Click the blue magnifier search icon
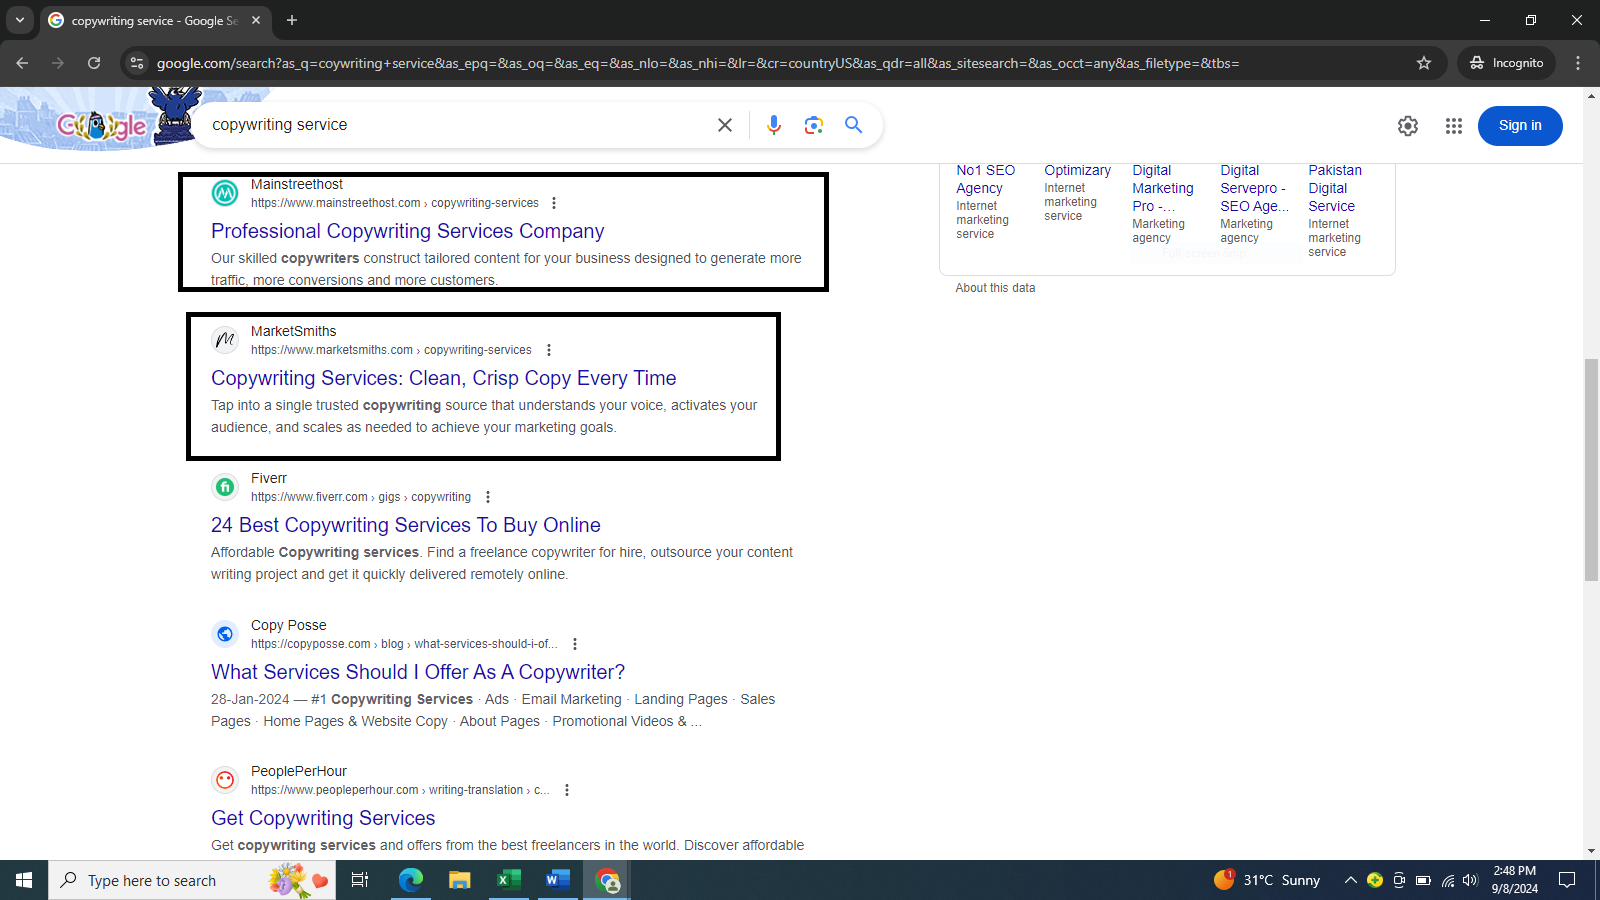This screenshot has height=900, width=1600. 853,125
